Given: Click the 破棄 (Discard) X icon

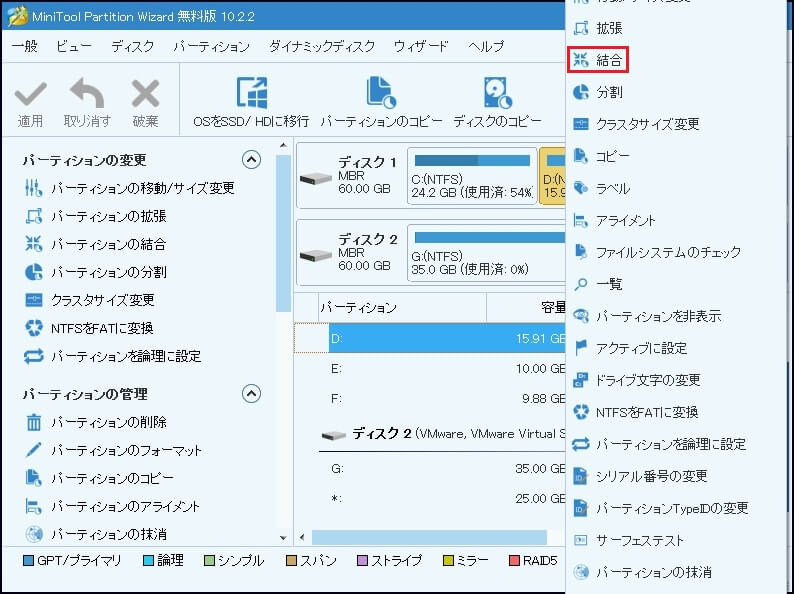Looking at the screenshot, I should tap(145, 96).
